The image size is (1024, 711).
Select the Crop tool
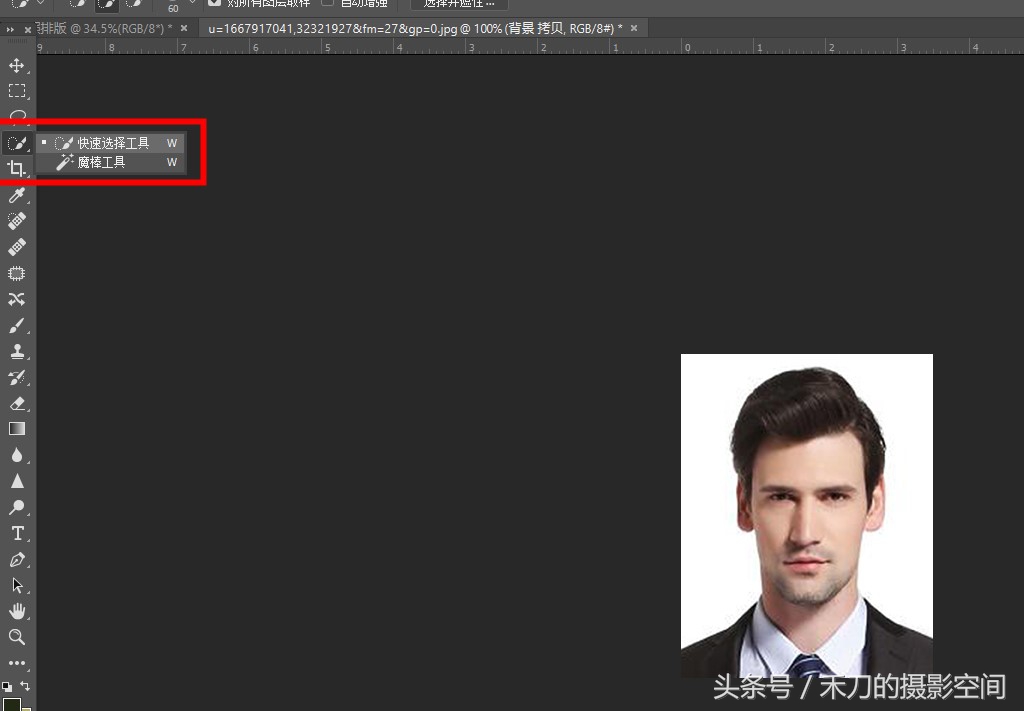click(x=17, y=168)
